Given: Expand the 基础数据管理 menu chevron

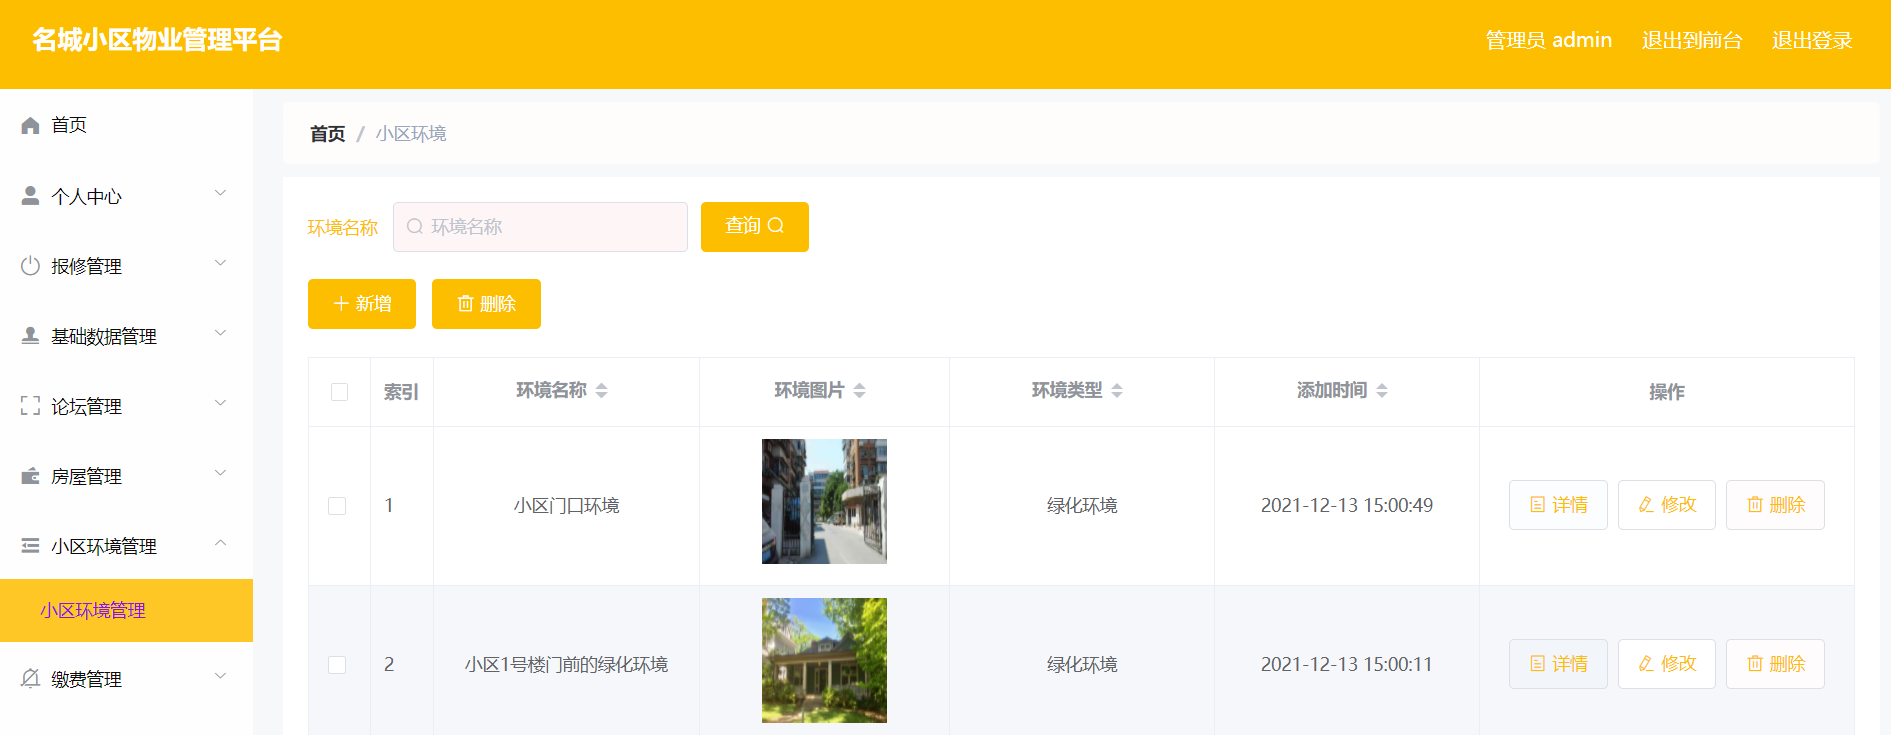Looking at the screenshot, I should 221,333.
